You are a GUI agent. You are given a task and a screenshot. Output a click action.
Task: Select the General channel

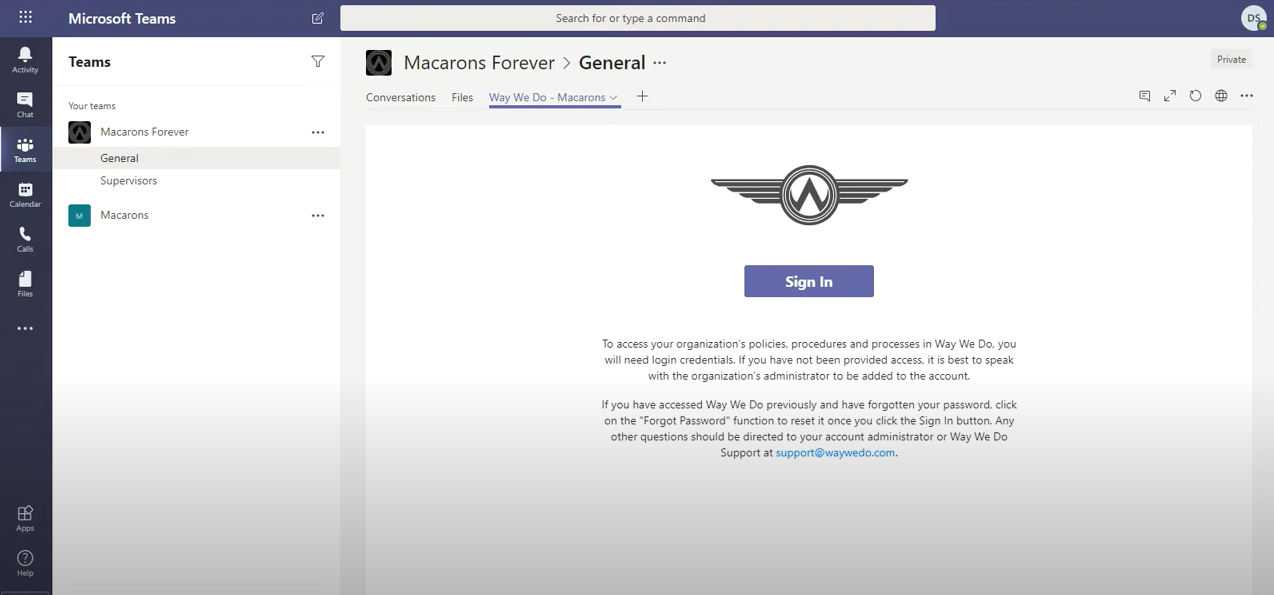pyautogui.click(x=196, y=158)
